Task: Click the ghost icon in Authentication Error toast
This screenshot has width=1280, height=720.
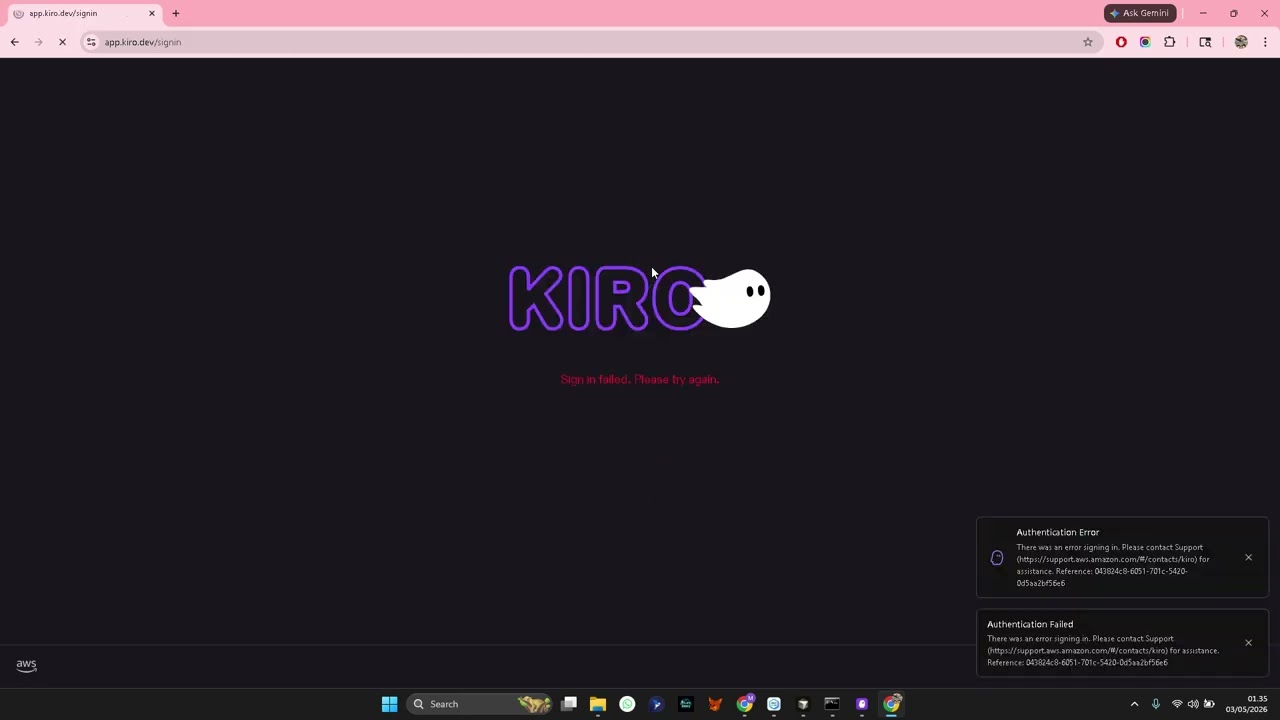Action: point(997,558)
